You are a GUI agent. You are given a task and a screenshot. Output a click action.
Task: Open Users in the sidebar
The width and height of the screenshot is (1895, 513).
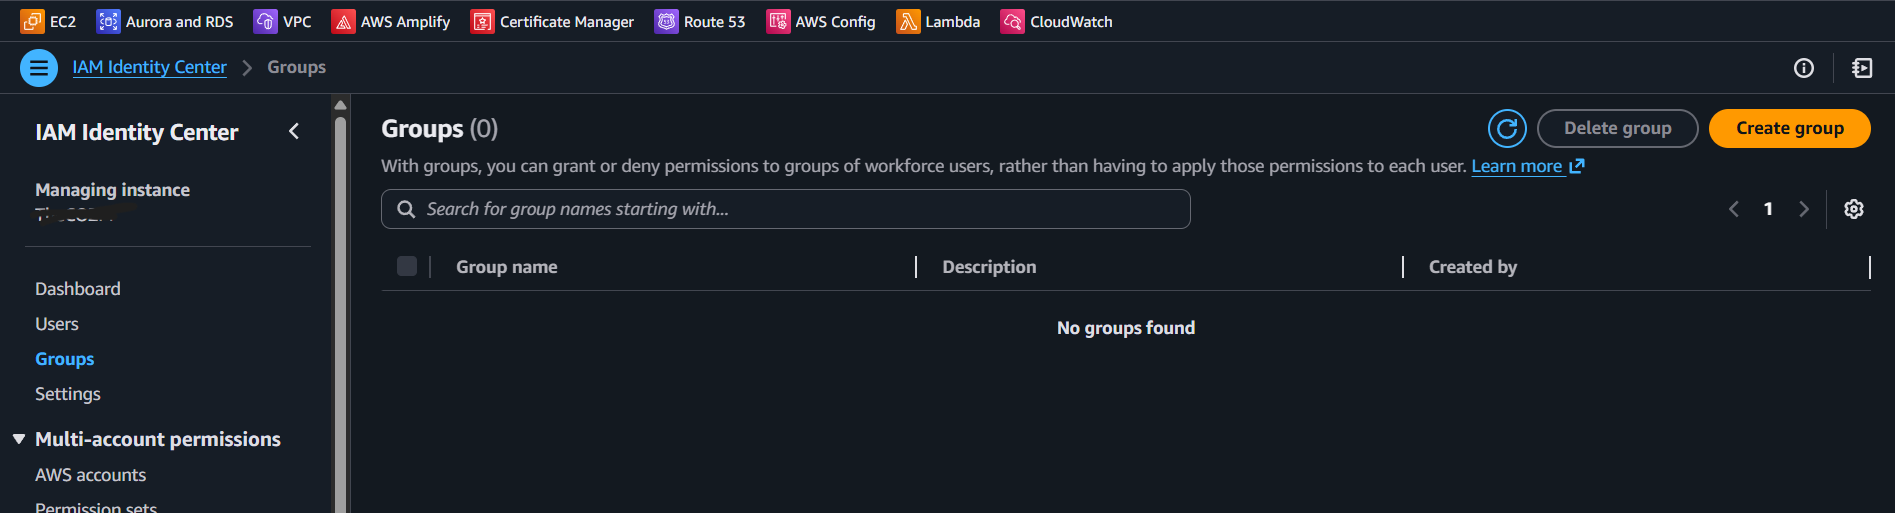(57, 324)
